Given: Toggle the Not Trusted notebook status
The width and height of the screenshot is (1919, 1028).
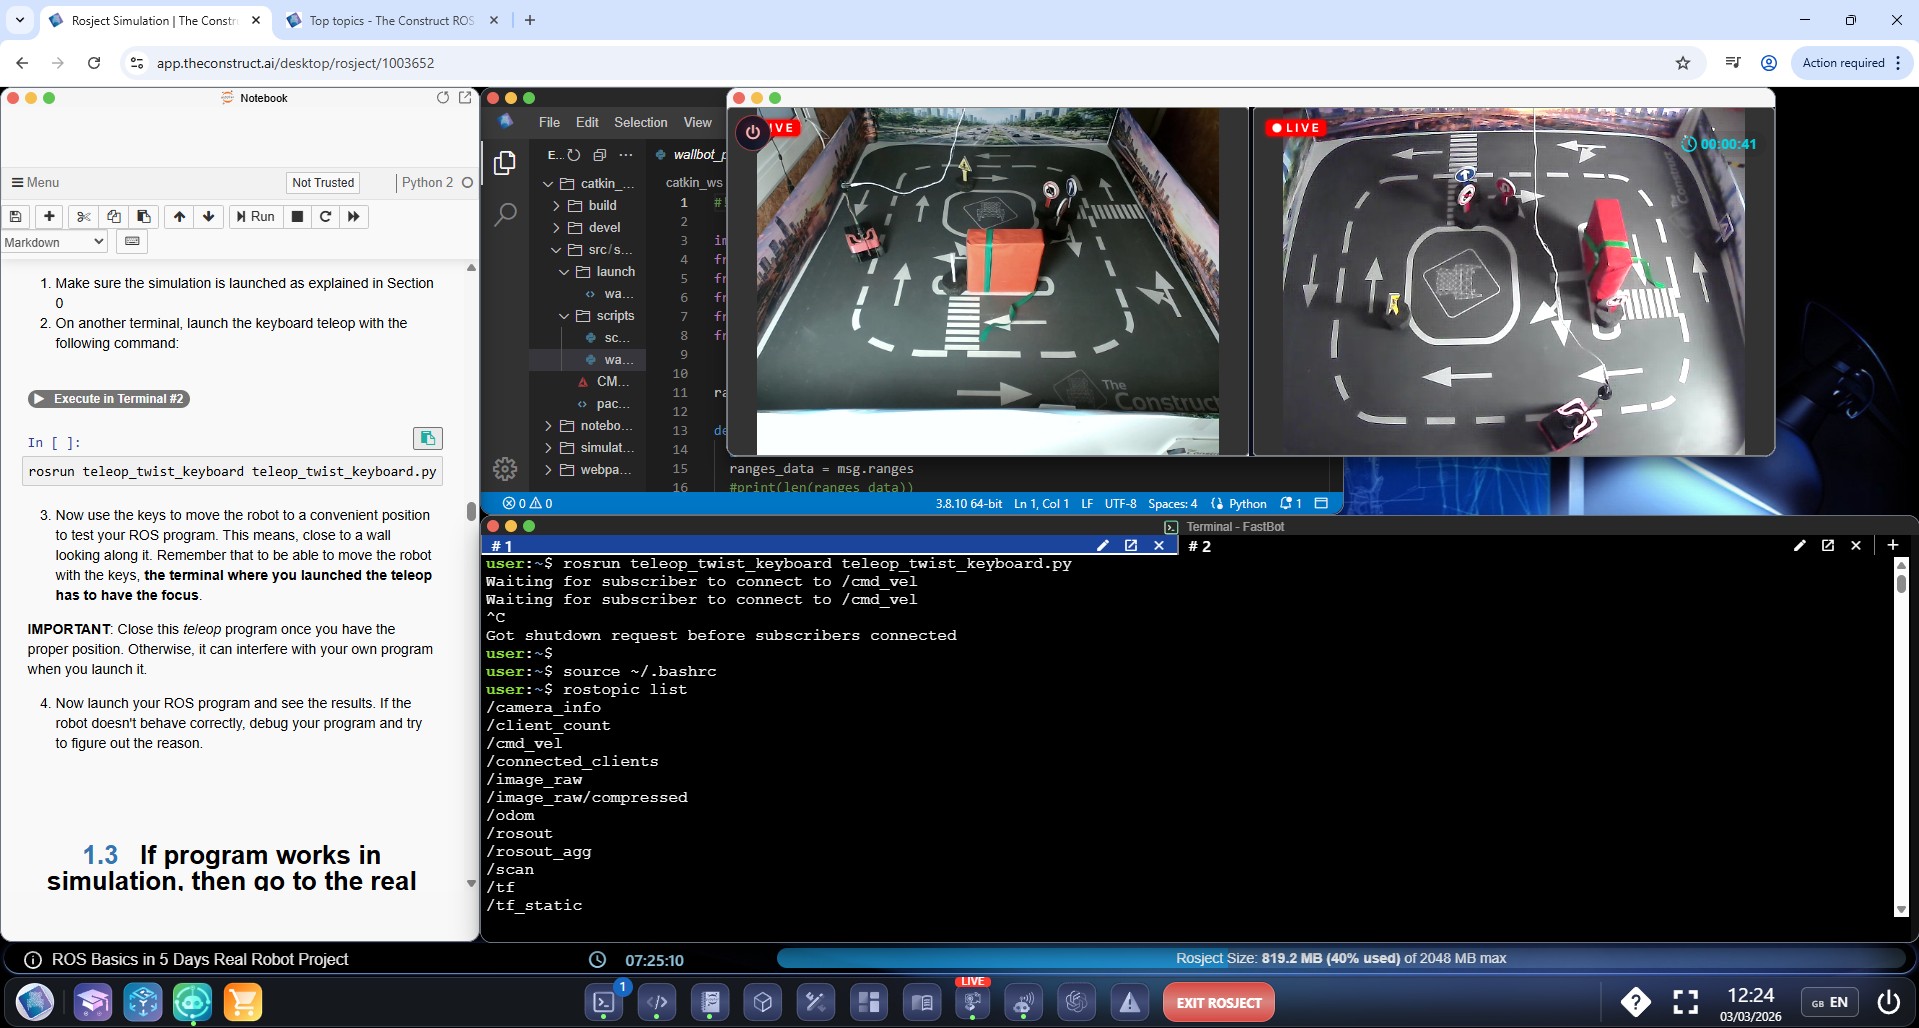Looking at the screenshot, I should click(323, 183).
